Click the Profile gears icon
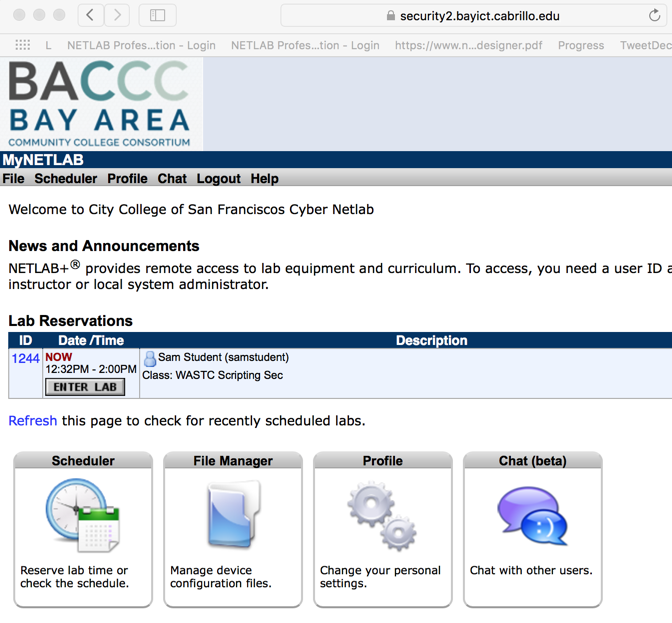 click(382, 515)
